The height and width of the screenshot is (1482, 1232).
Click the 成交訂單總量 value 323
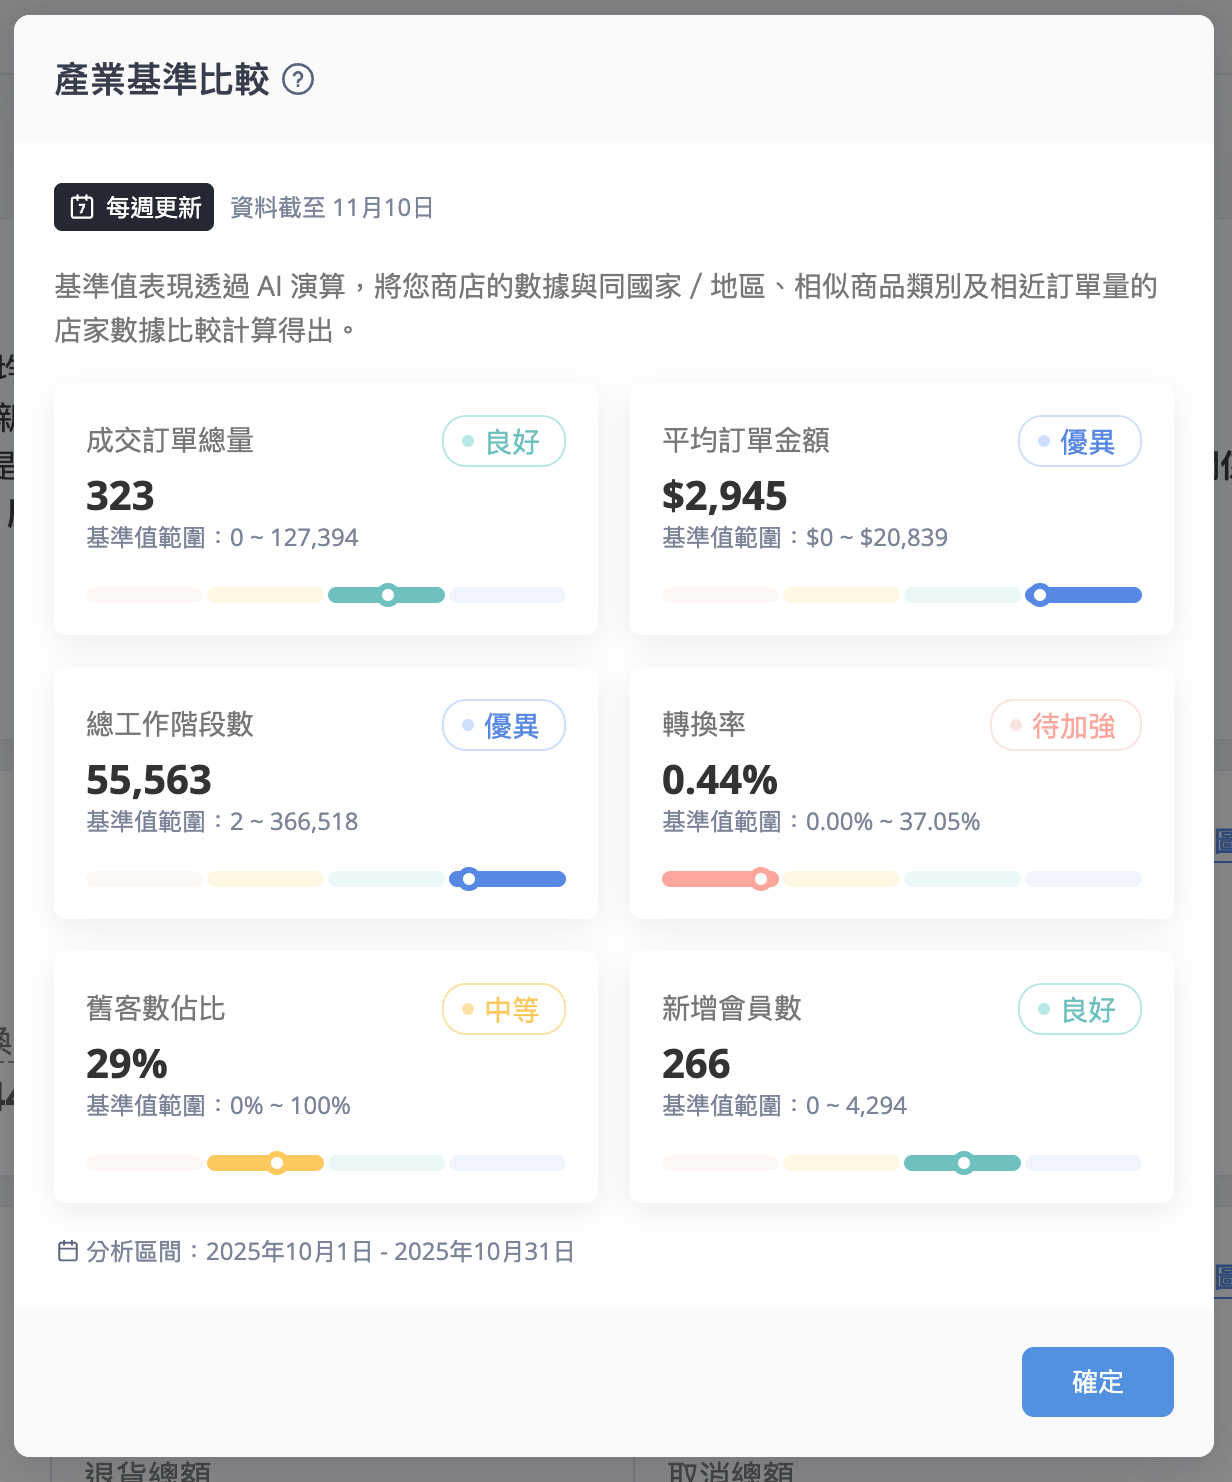pos(120,496)
